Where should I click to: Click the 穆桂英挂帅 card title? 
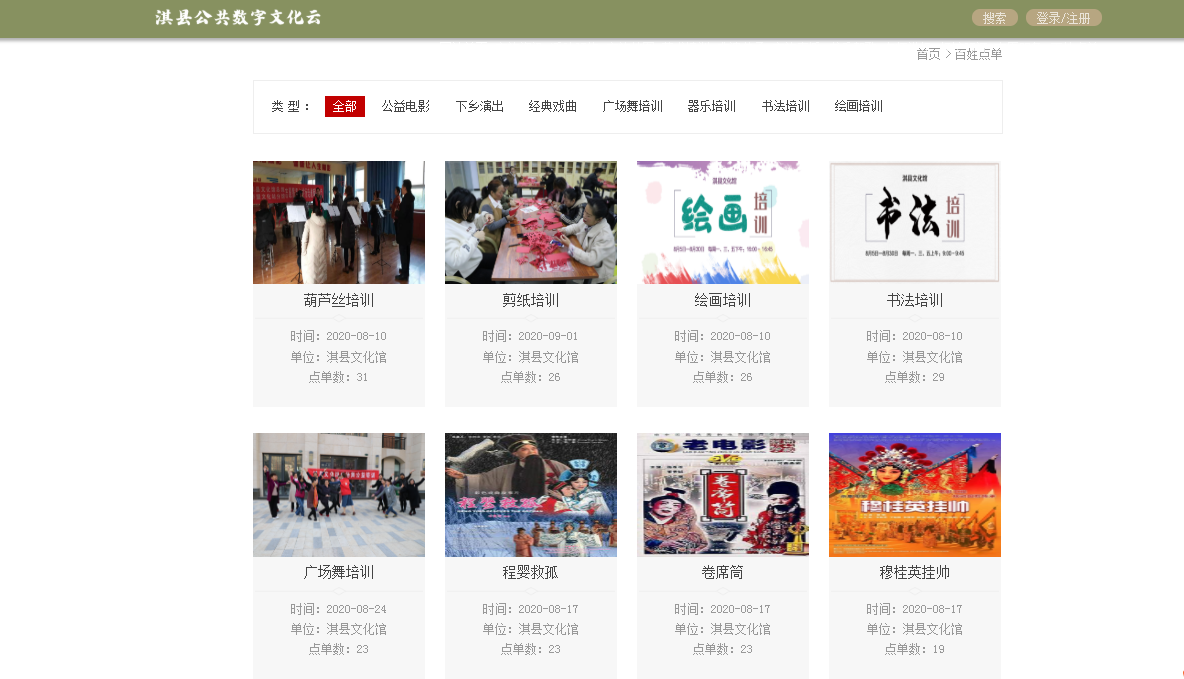(x=914, y=573)
